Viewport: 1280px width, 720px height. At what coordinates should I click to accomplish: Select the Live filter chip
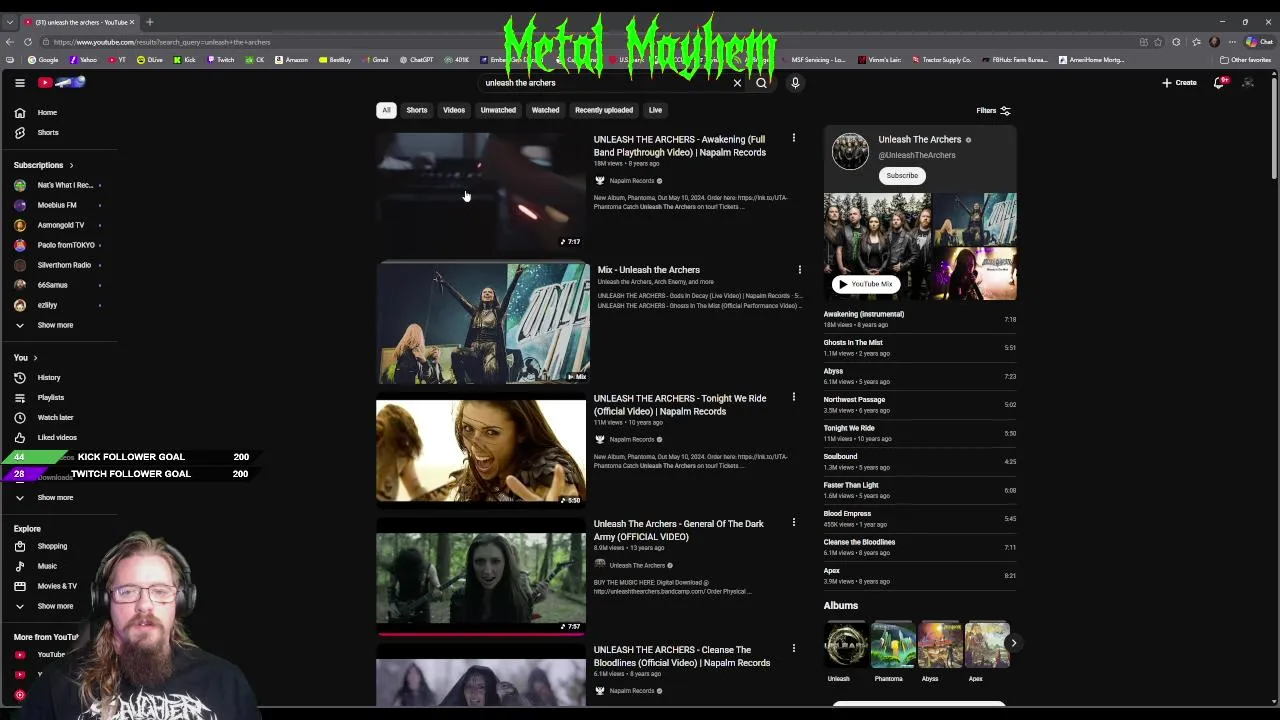[655, 110]
